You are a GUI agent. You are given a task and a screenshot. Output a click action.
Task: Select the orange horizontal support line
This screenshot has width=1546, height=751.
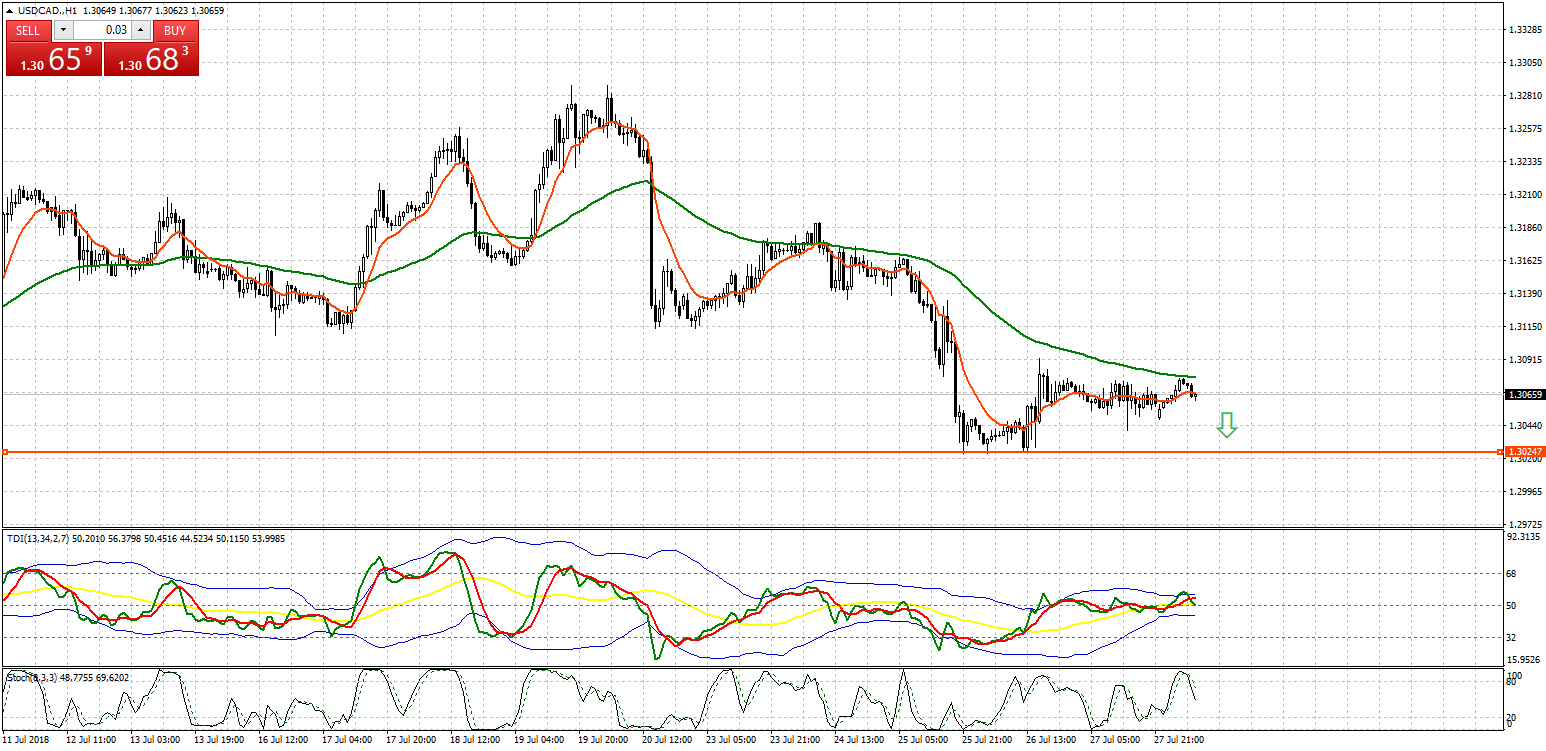[x=700, y=453]
